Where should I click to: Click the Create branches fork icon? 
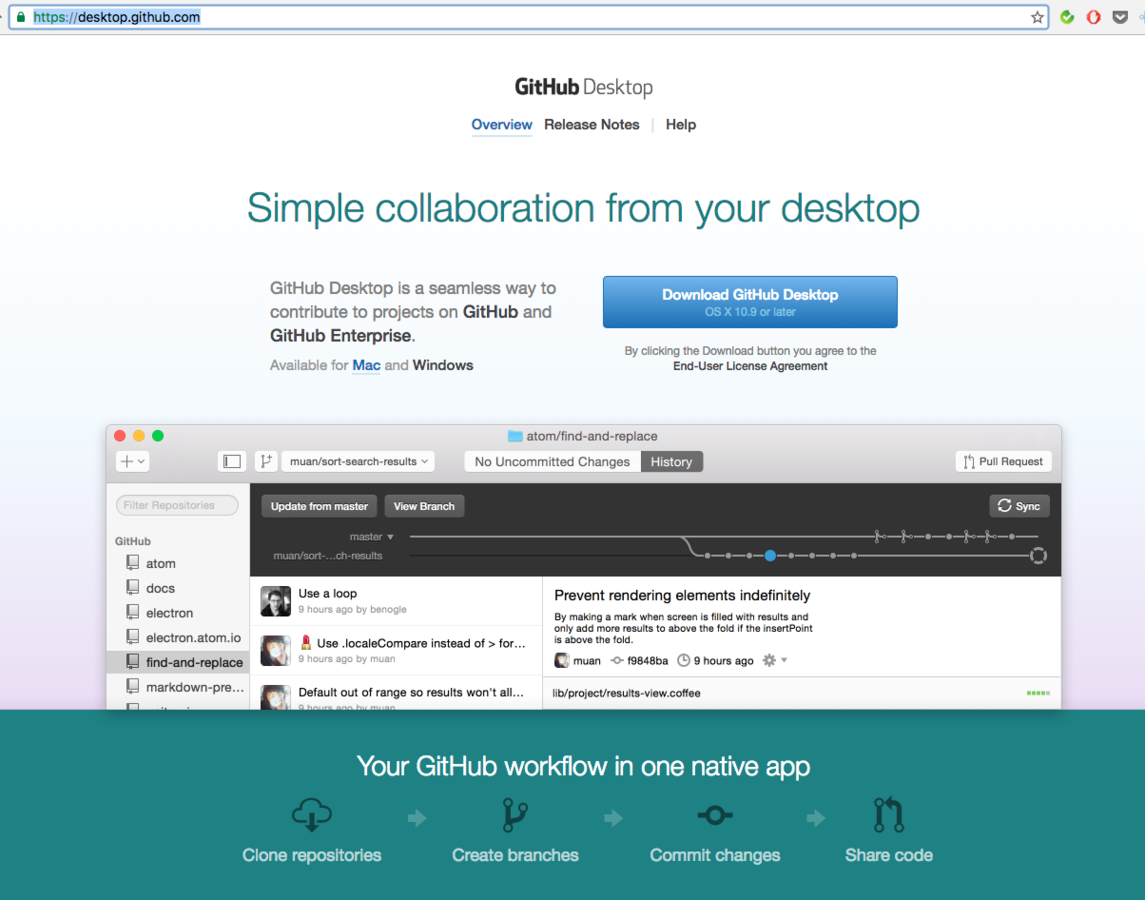(x=516, y=815)
